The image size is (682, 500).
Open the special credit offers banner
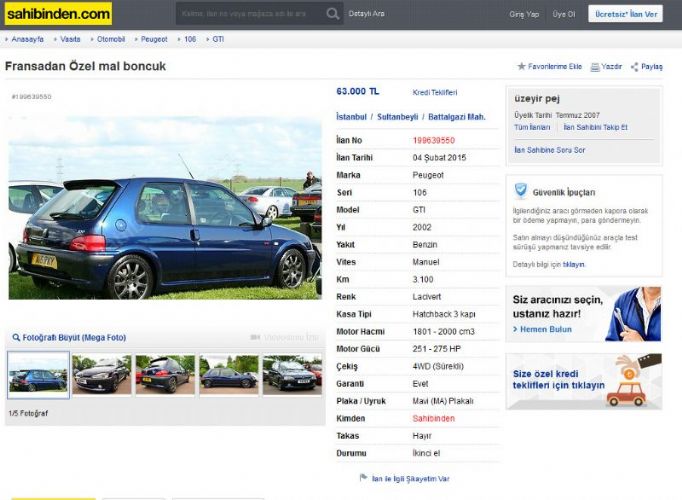point(584,381)
